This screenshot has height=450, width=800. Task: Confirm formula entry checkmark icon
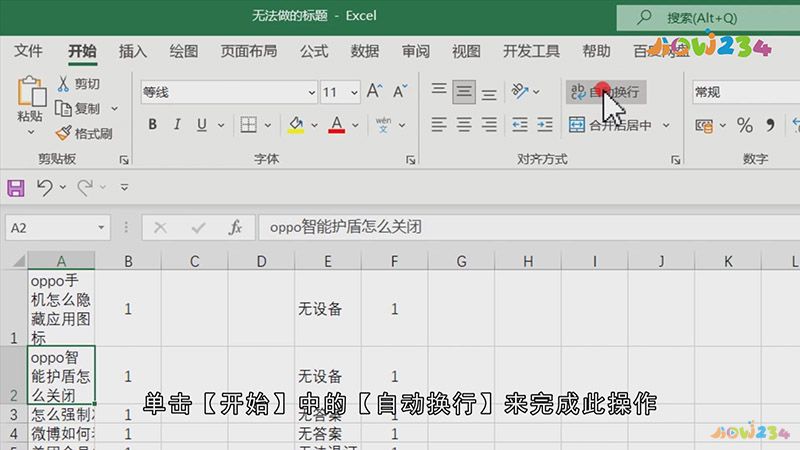click(198, 228)
